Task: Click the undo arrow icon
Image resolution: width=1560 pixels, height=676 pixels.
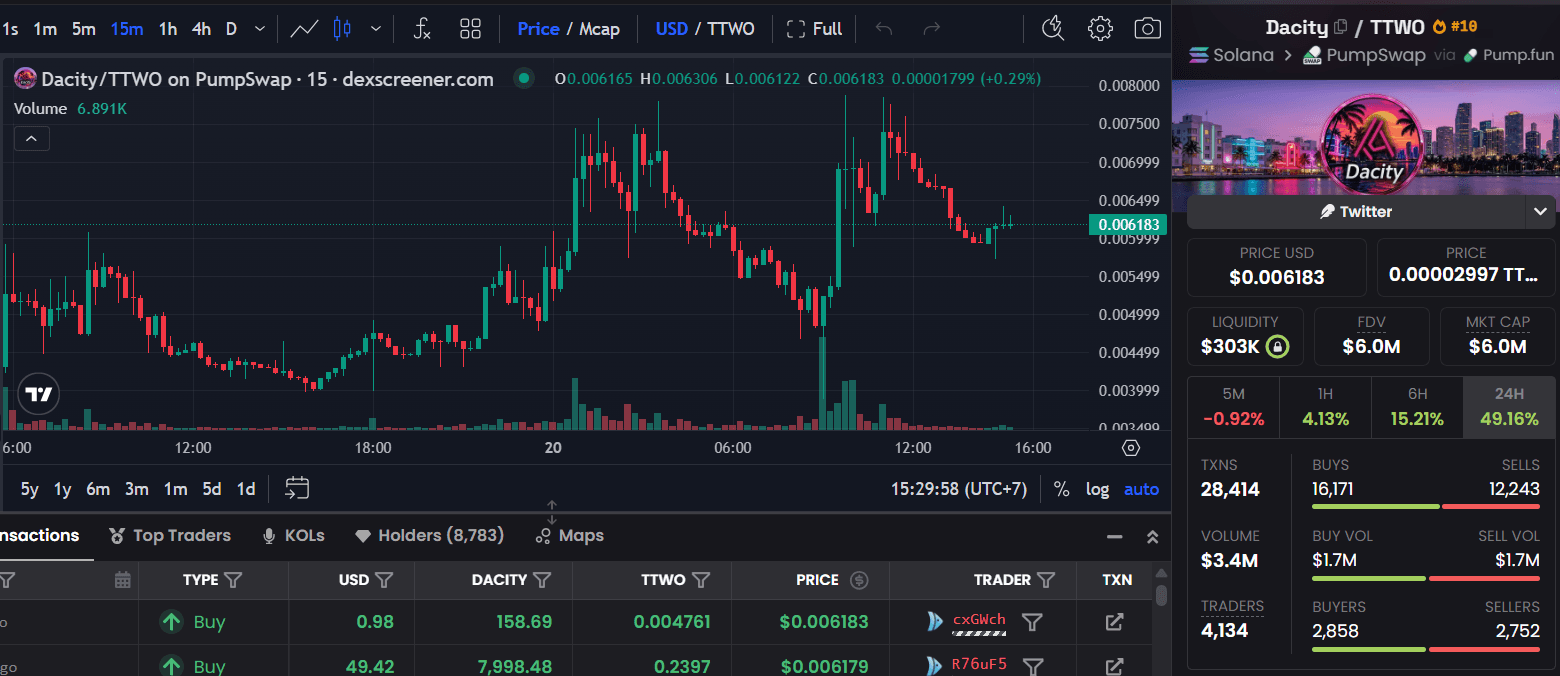Action: pyautogui.click(x=883, y=29)
